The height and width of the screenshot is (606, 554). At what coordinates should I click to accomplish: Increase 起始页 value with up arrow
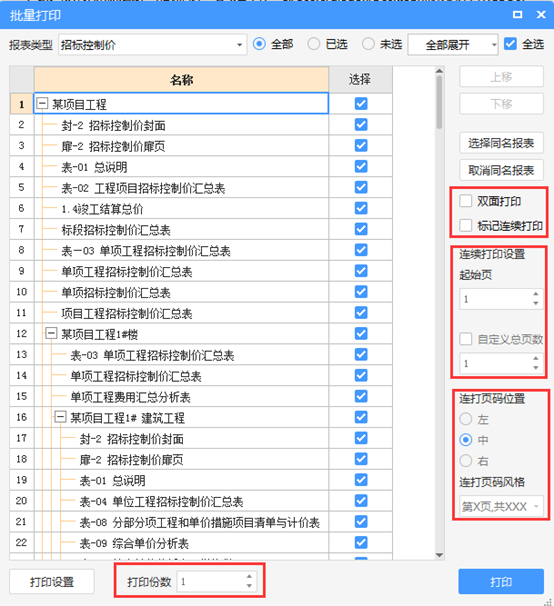coord(535,294)
